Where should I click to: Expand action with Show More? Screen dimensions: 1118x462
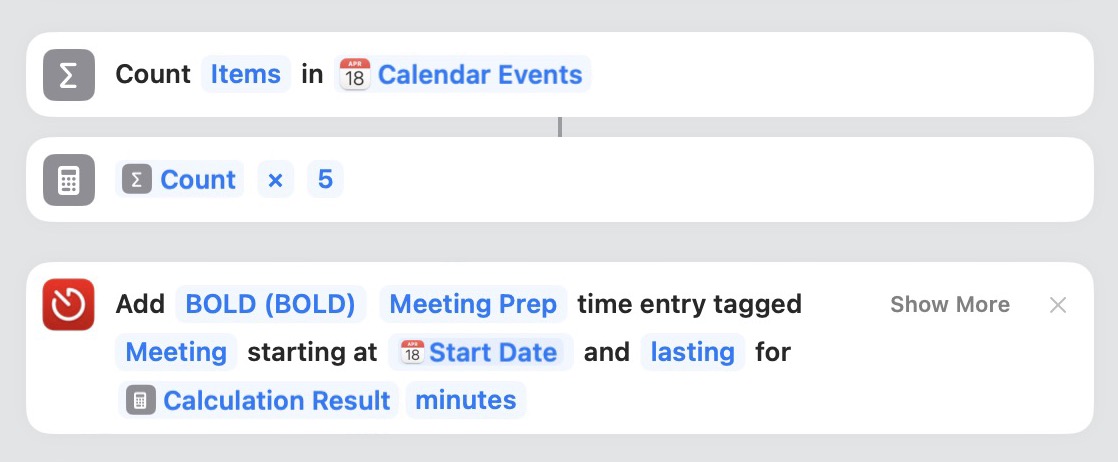(x=950, y=304)
